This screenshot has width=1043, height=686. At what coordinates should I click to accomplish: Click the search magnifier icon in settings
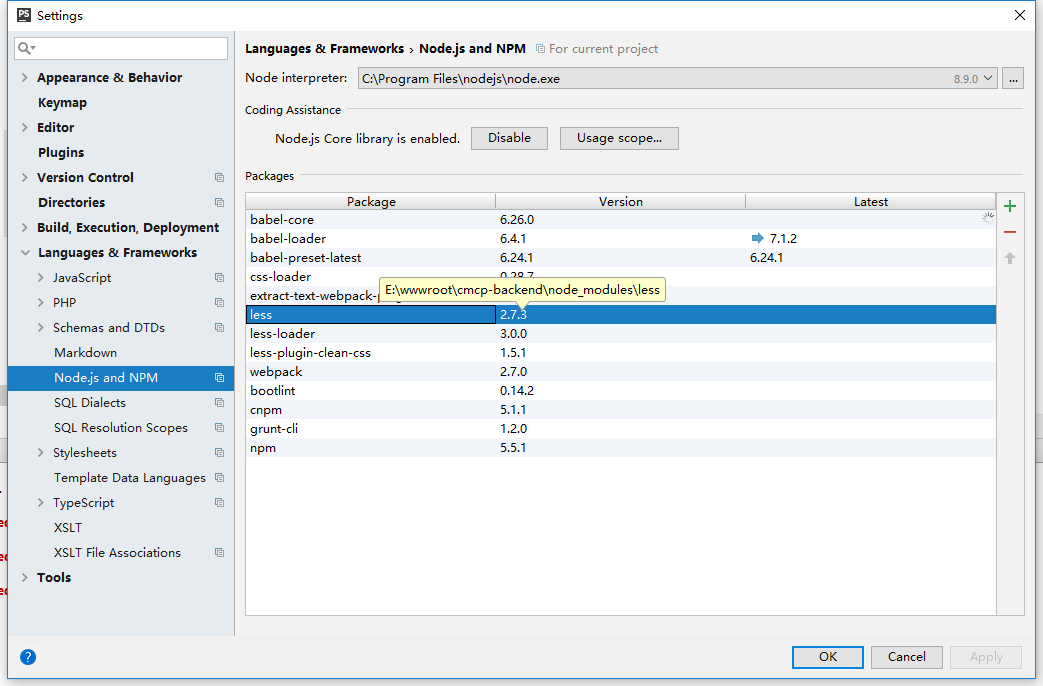(x=26, y=48)
